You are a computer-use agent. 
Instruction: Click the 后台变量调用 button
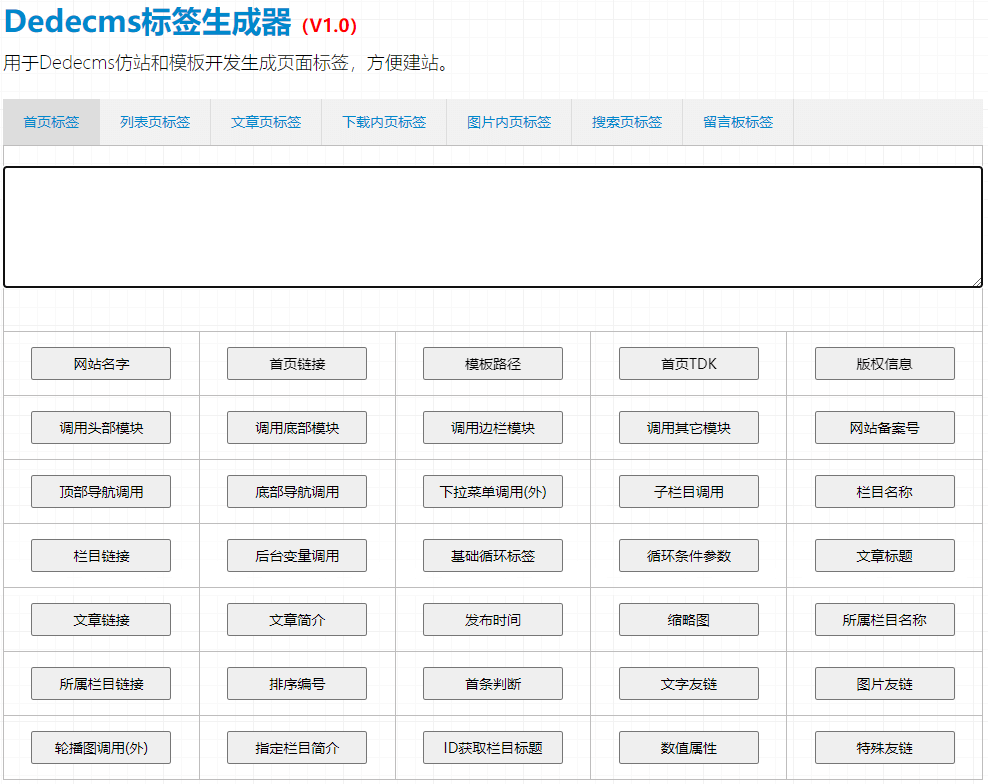point(297,556)
